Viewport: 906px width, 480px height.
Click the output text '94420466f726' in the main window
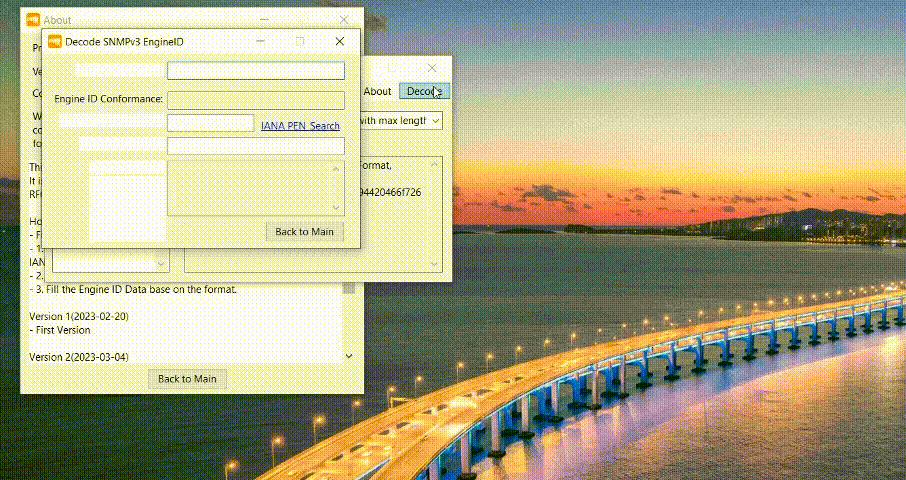[389, 192]
